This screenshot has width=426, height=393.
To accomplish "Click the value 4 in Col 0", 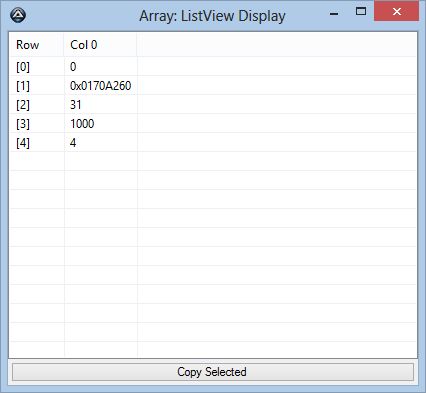I will (x=73, y=143).
